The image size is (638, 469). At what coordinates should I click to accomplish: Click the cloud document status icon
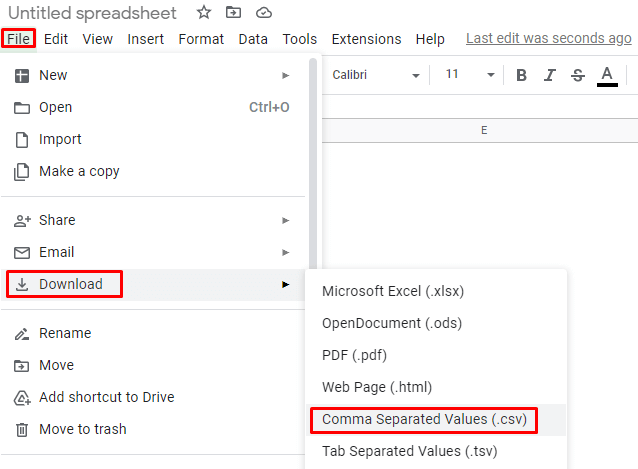tap(264, 13)
